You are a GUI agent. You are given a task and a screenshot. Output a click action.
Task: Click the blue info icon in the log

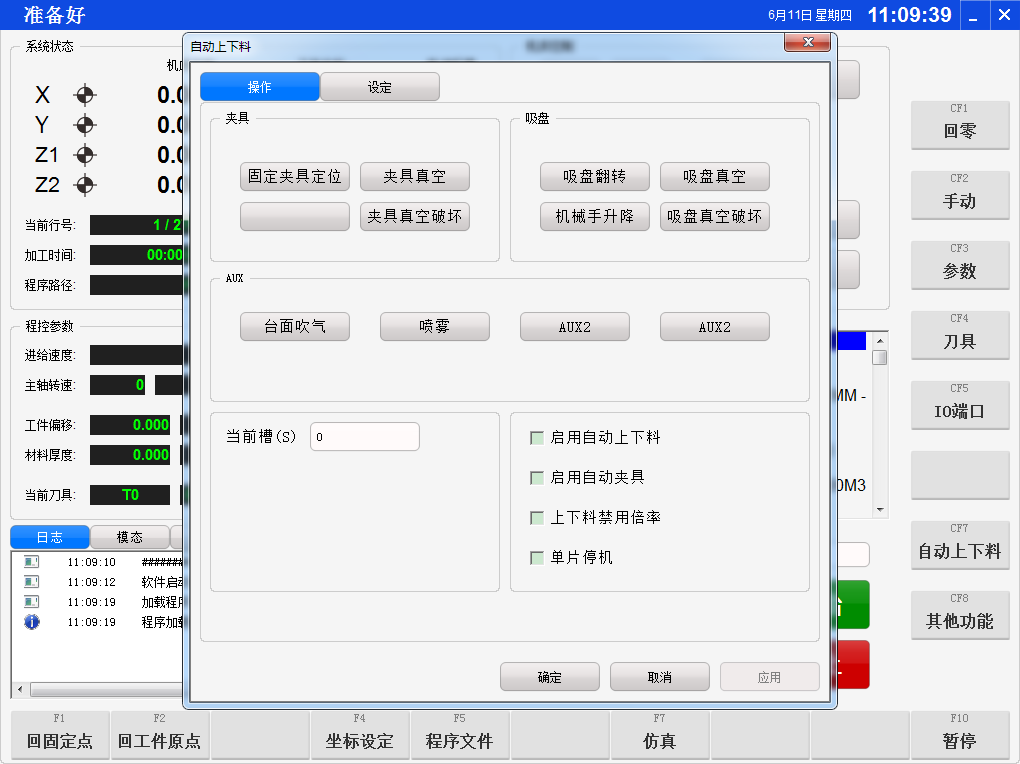coord(31,622)
